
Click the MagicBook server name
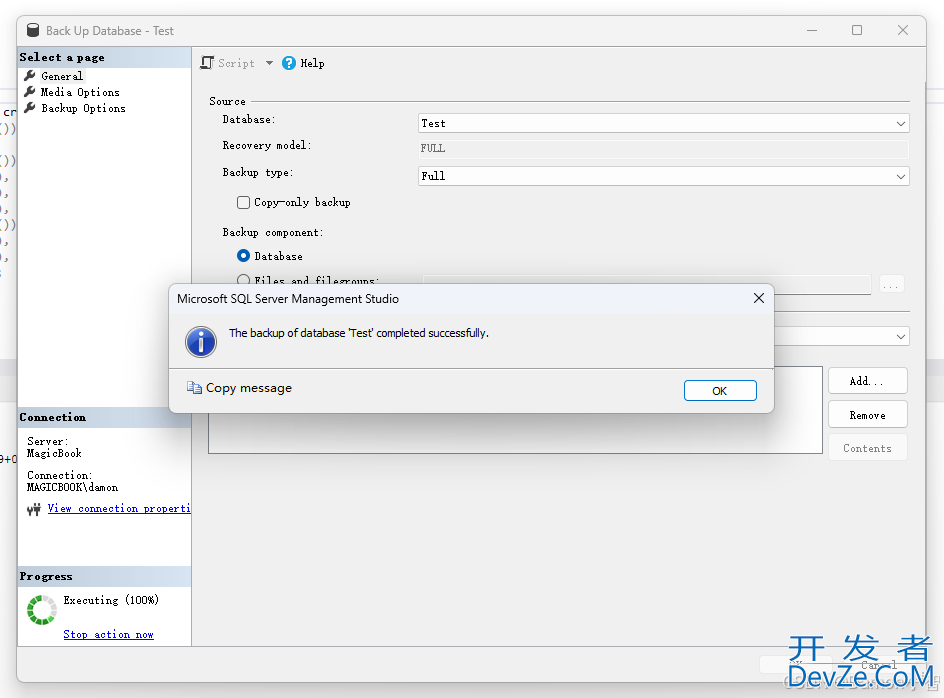(54, 453)
